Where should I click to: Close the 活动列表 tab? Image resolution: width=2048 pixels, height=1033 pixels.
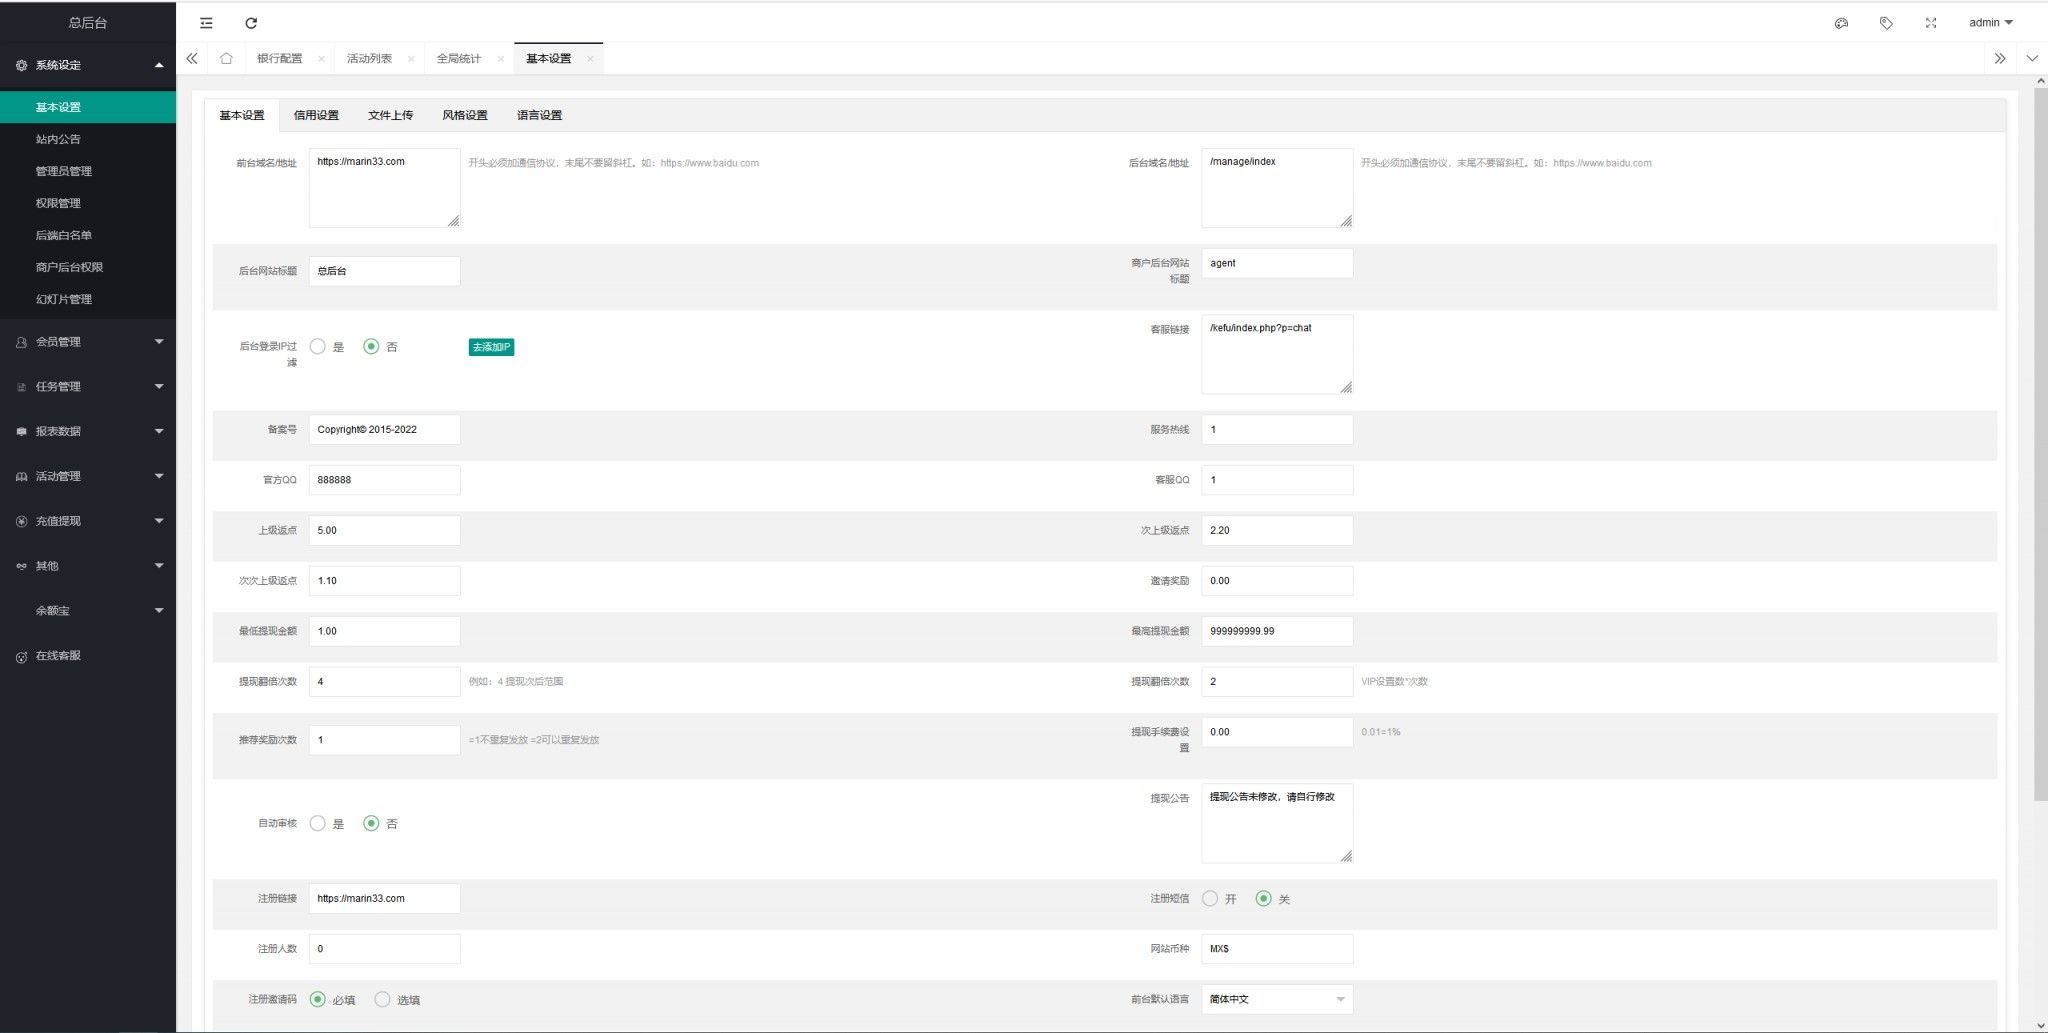[x=411, y=59]
